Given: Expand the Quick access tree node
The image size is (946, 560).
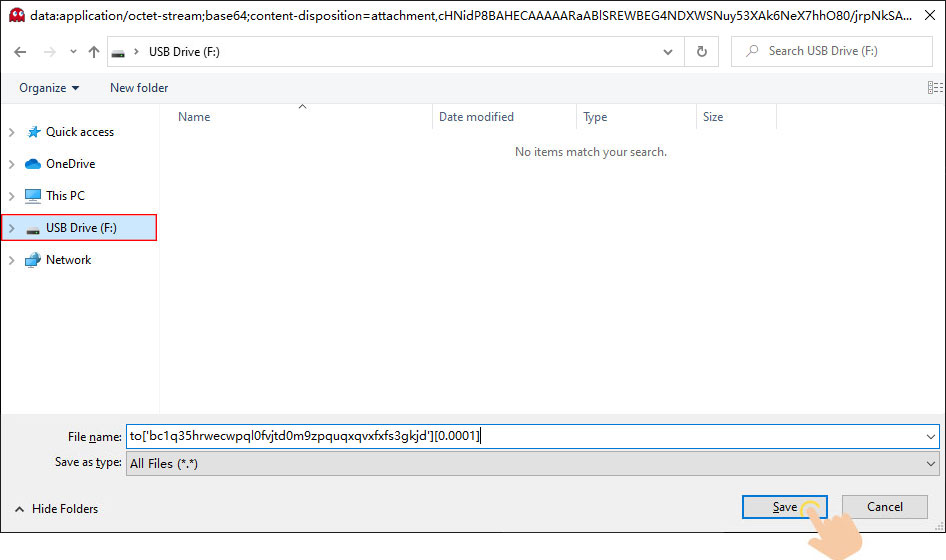Looking at the screenshot, I should (12, 132).
